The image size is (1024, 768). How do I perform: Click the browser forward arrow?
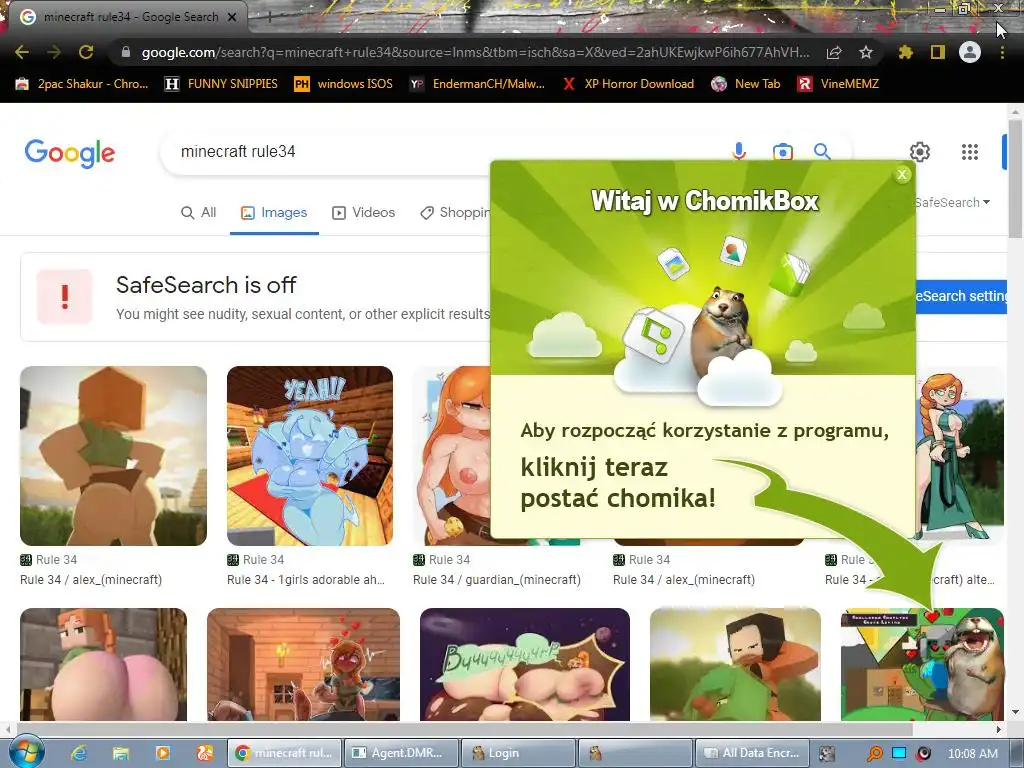pyautogui.click(x=54, y=52)
